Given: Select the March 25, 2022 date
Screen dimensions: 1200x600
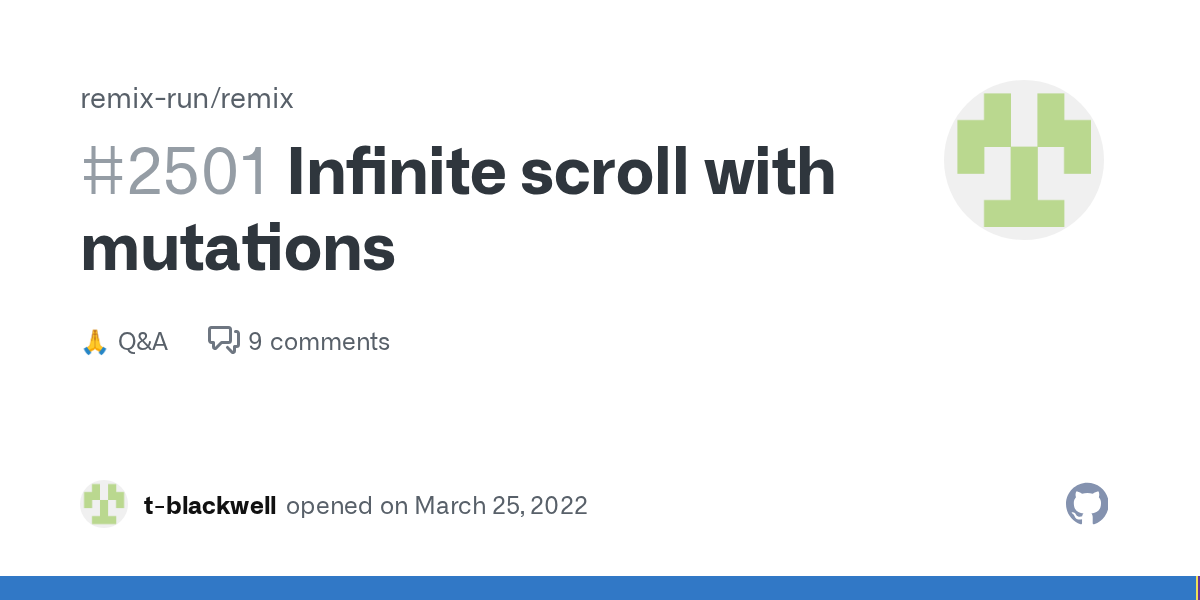Looking at the screenshot, I should [501, 505].
